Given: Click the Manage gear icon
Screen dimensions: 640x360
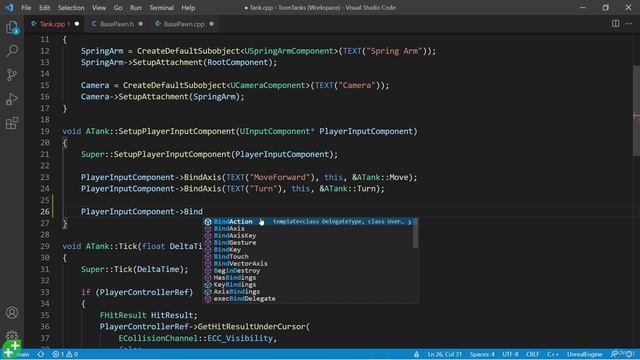Looking at the screenshot, I should coord(12,336).
